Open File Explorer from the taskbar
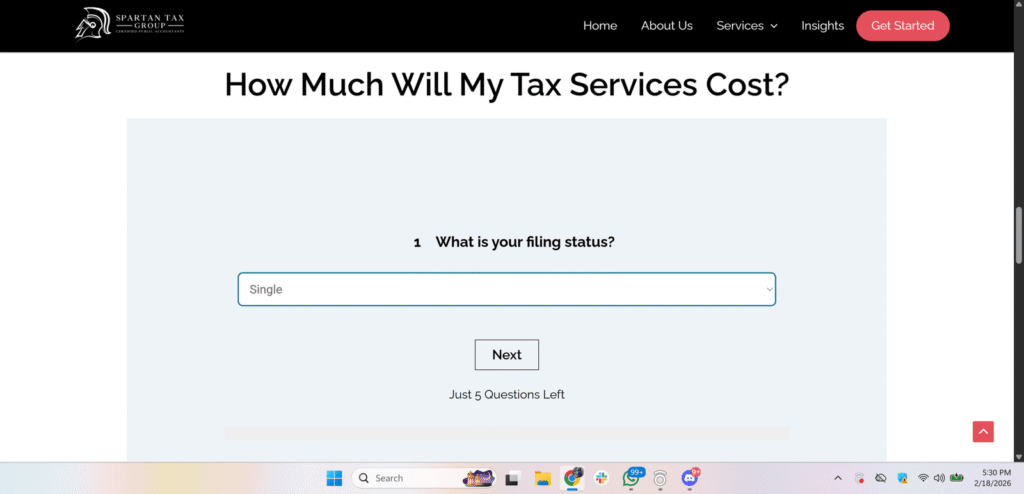This screenshot has width=1024, height=494. click(543, 478)
